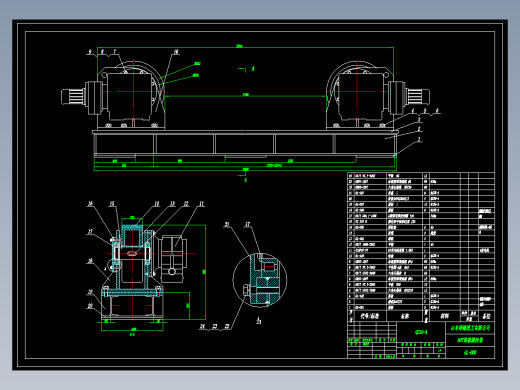Click the green drawing title below company name

click(470, 340)
